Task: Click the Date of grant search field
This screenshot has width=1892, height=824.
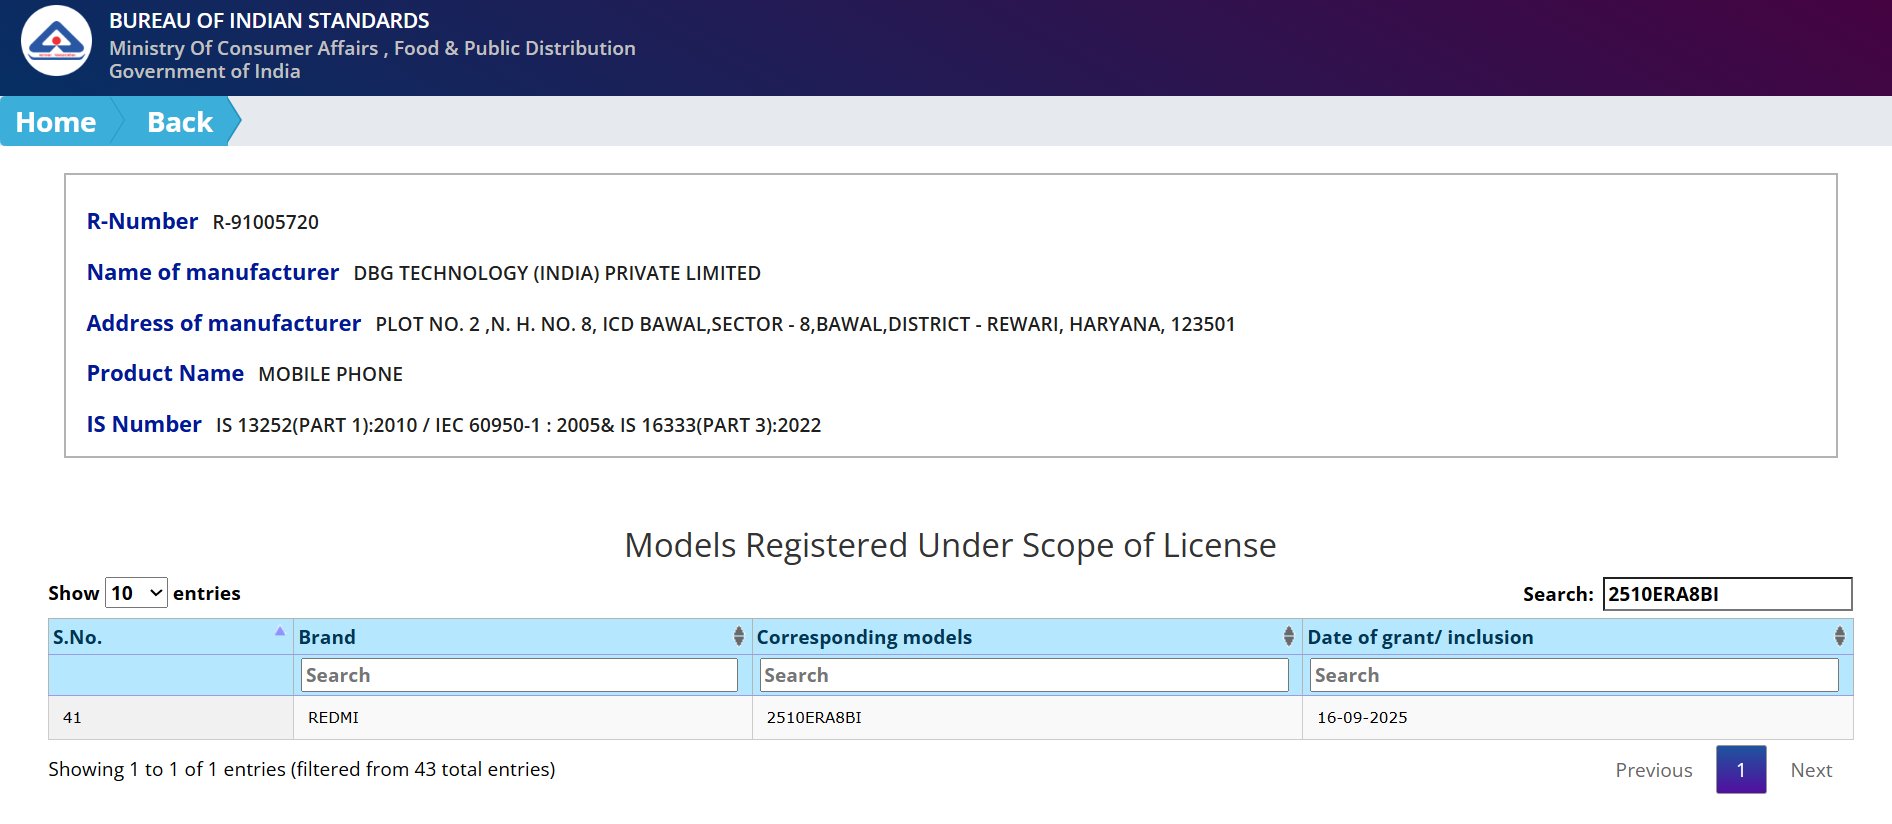Action: (1573, 675)
